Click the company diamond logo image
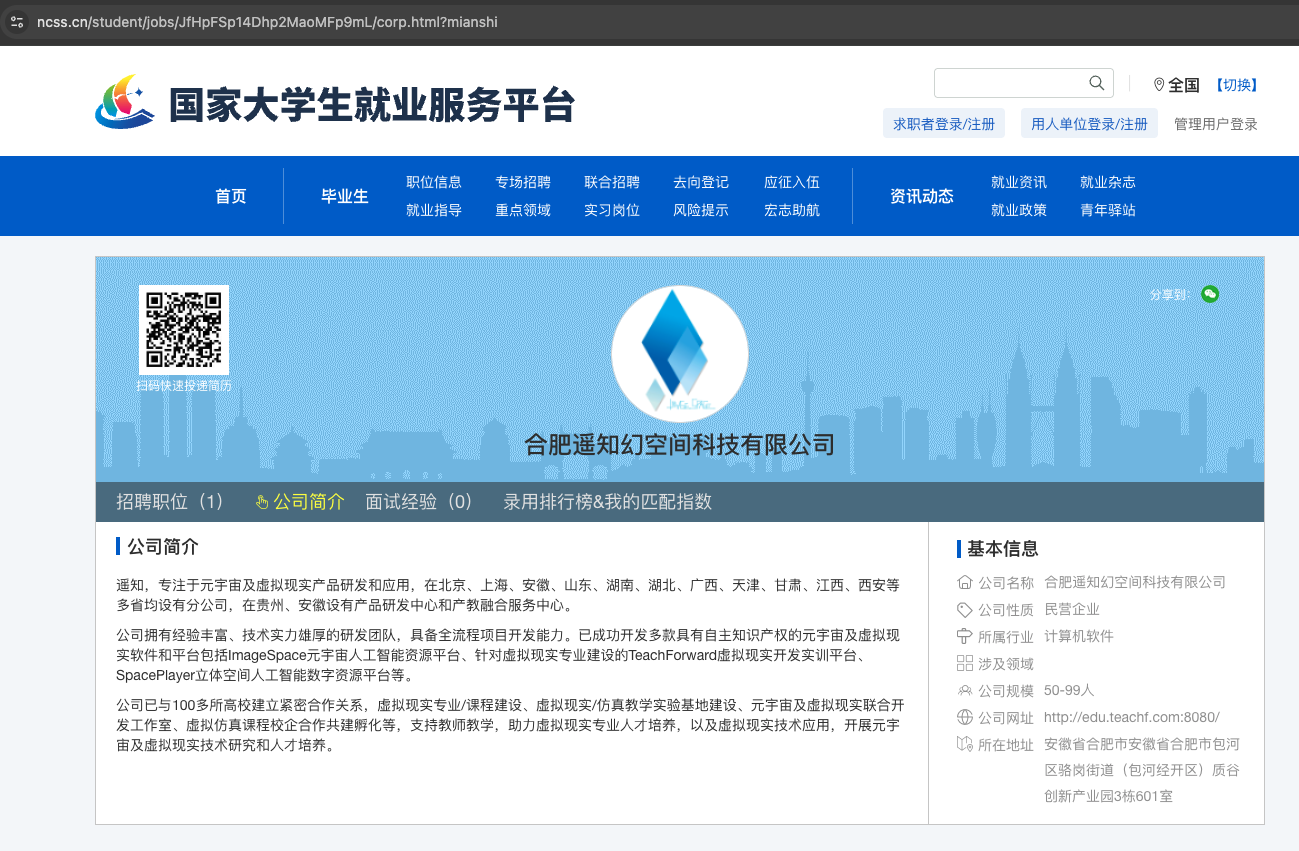Viewport: 1299px width, 851px height. 679,354
